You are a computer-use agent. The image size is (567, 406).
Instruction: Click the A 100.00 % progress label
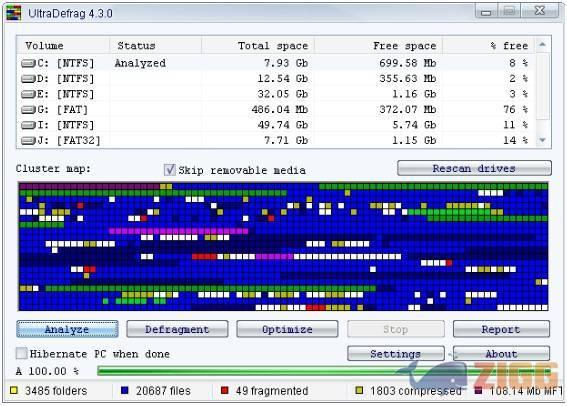pos(47,371)
